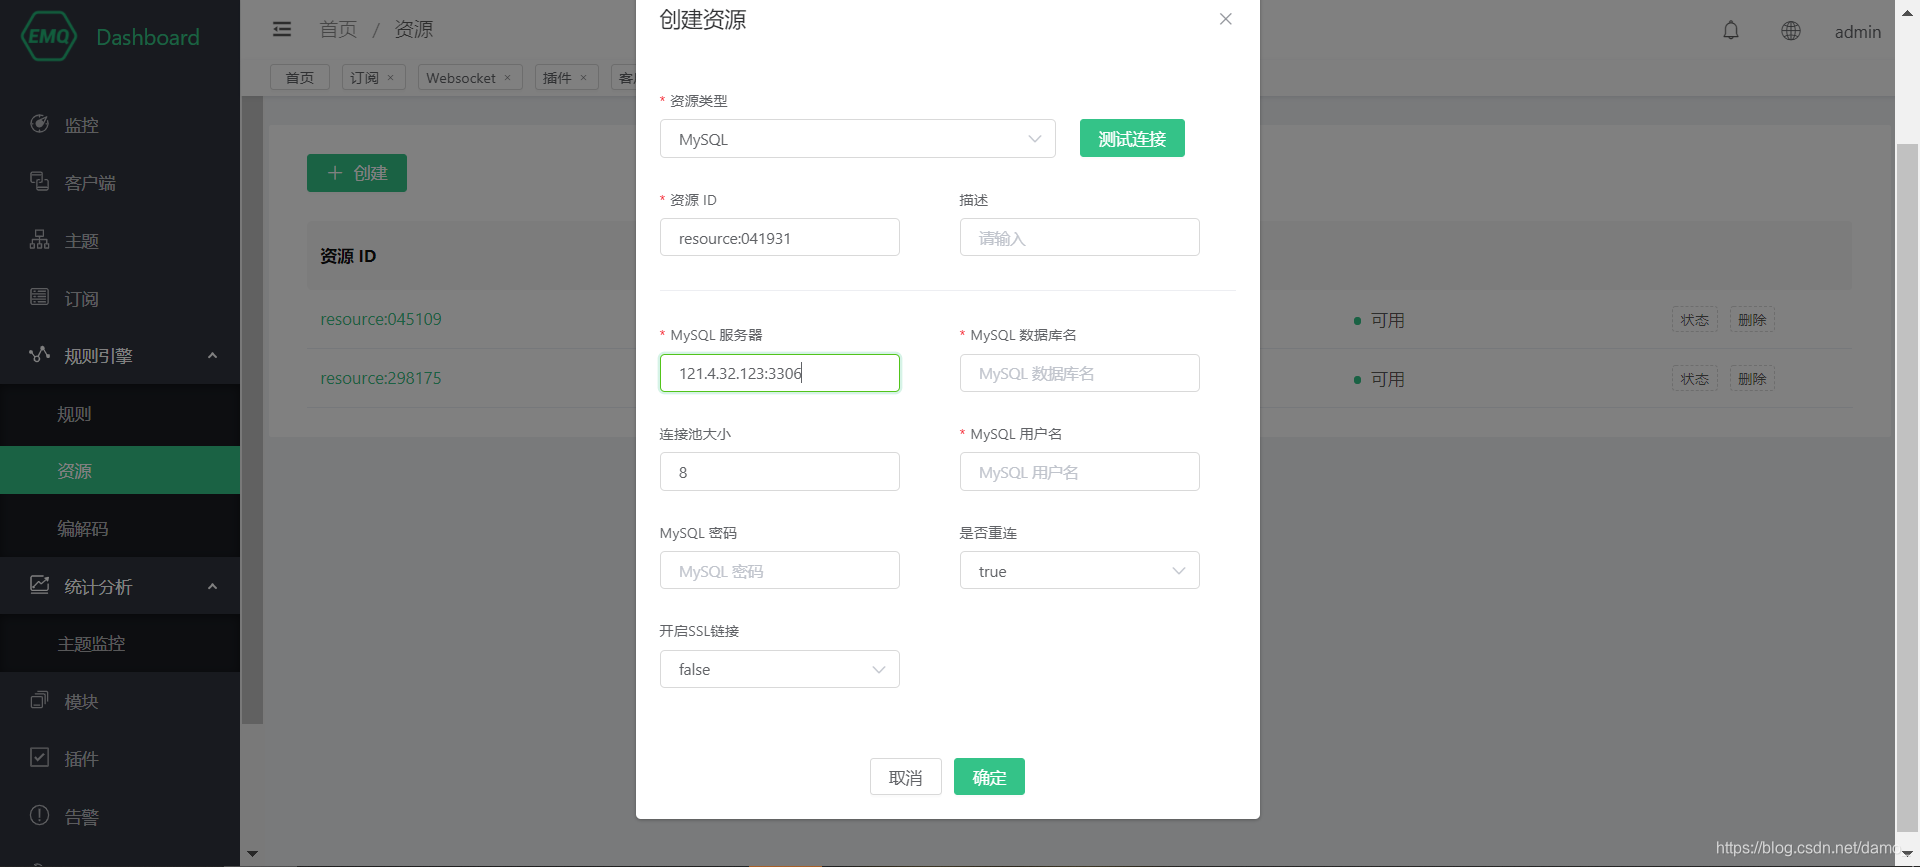Image resolution: width=1920 pixels, height=867 pixels.
Task: Click the 规则引擎 rule engine icon
Action: pos(40,355)
